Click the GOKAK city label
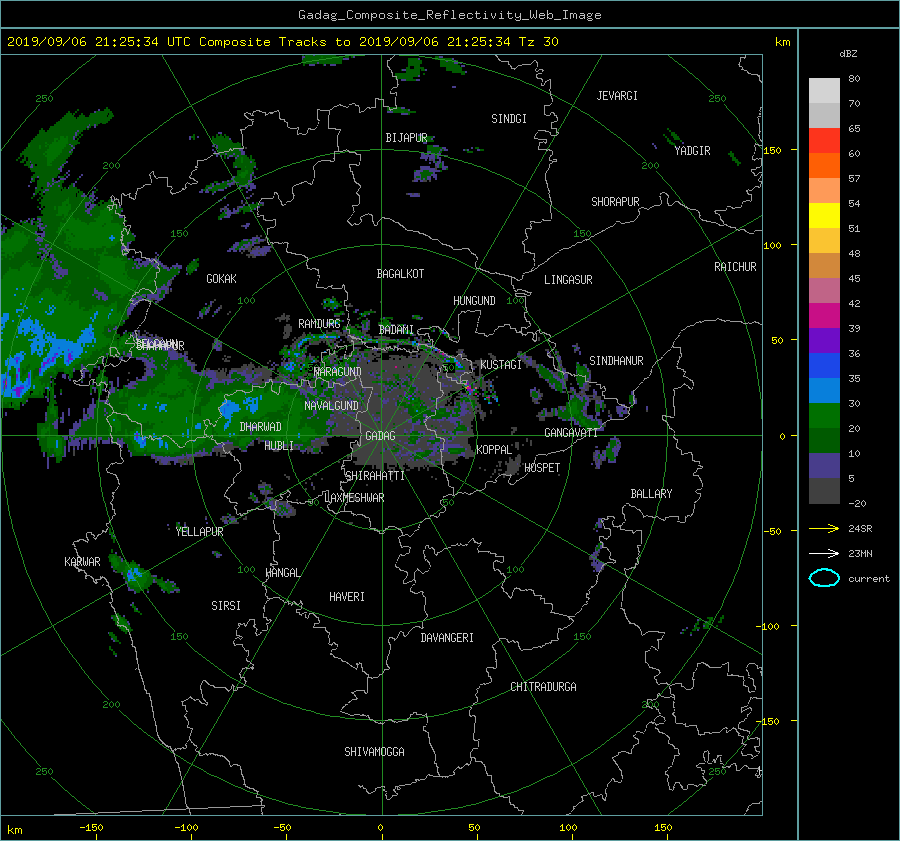Image resolution: width=900 pixels, height=841 pixels. [221, 279]
